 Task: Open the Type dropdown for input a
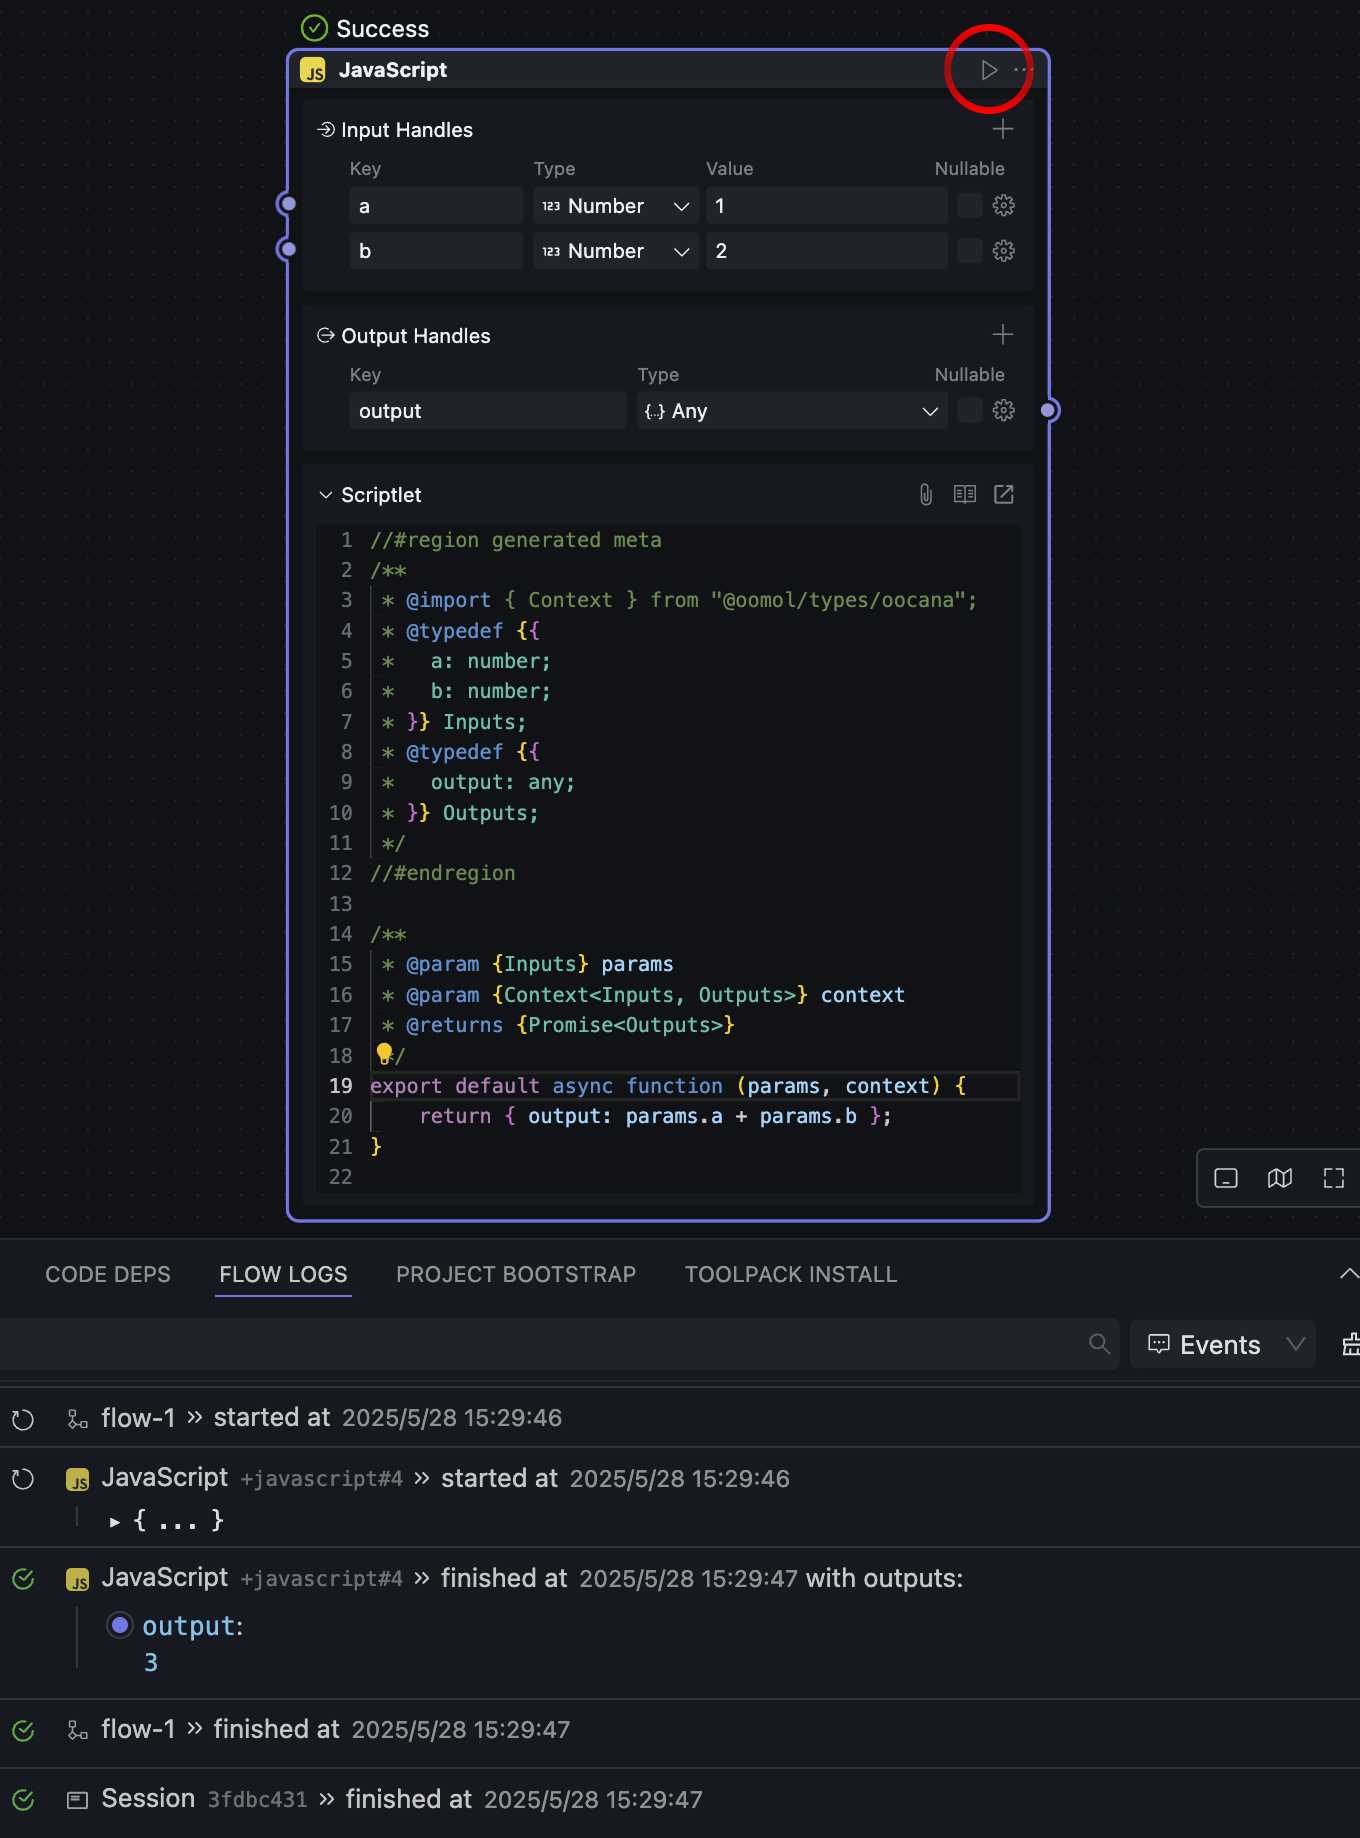[615, 206]
